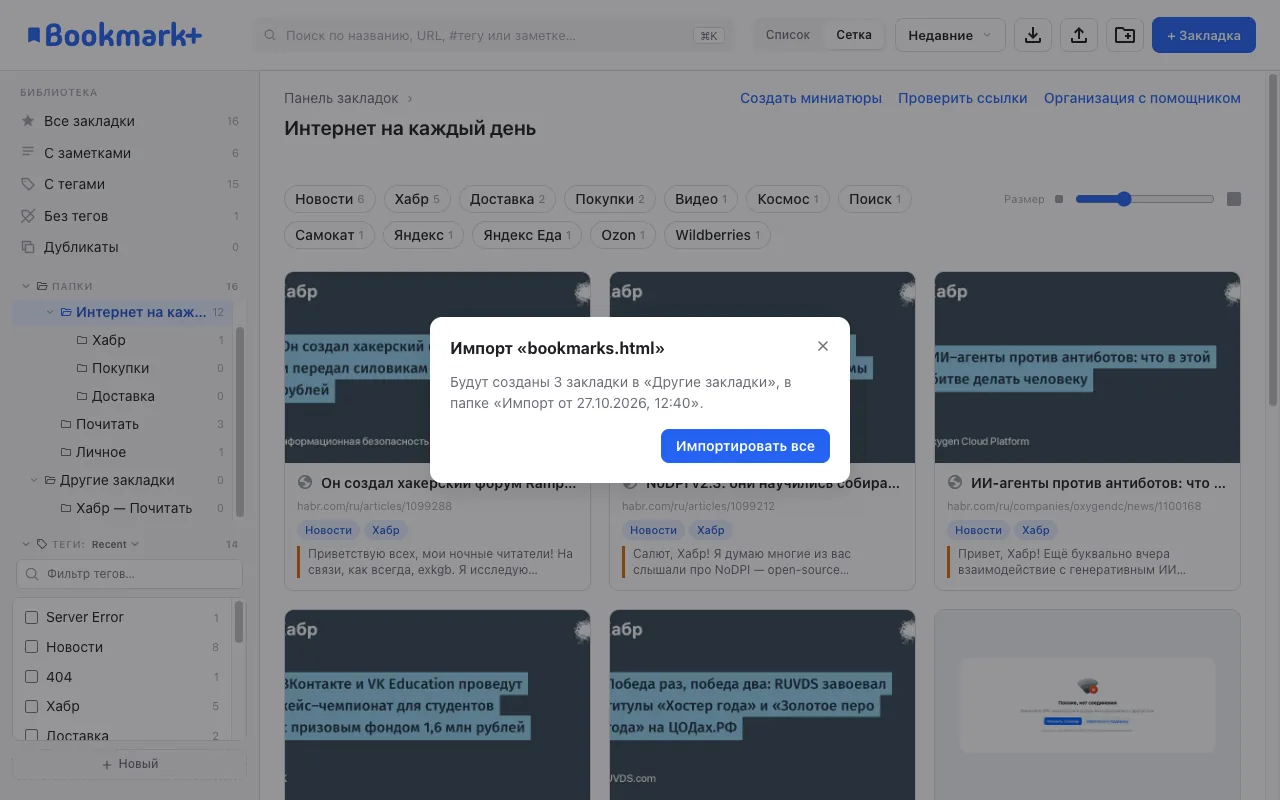The width and height of the screenshot is (1280, 800).
Task: Click the crossed tag icon beside Без тегов
Action: (28, 216)
